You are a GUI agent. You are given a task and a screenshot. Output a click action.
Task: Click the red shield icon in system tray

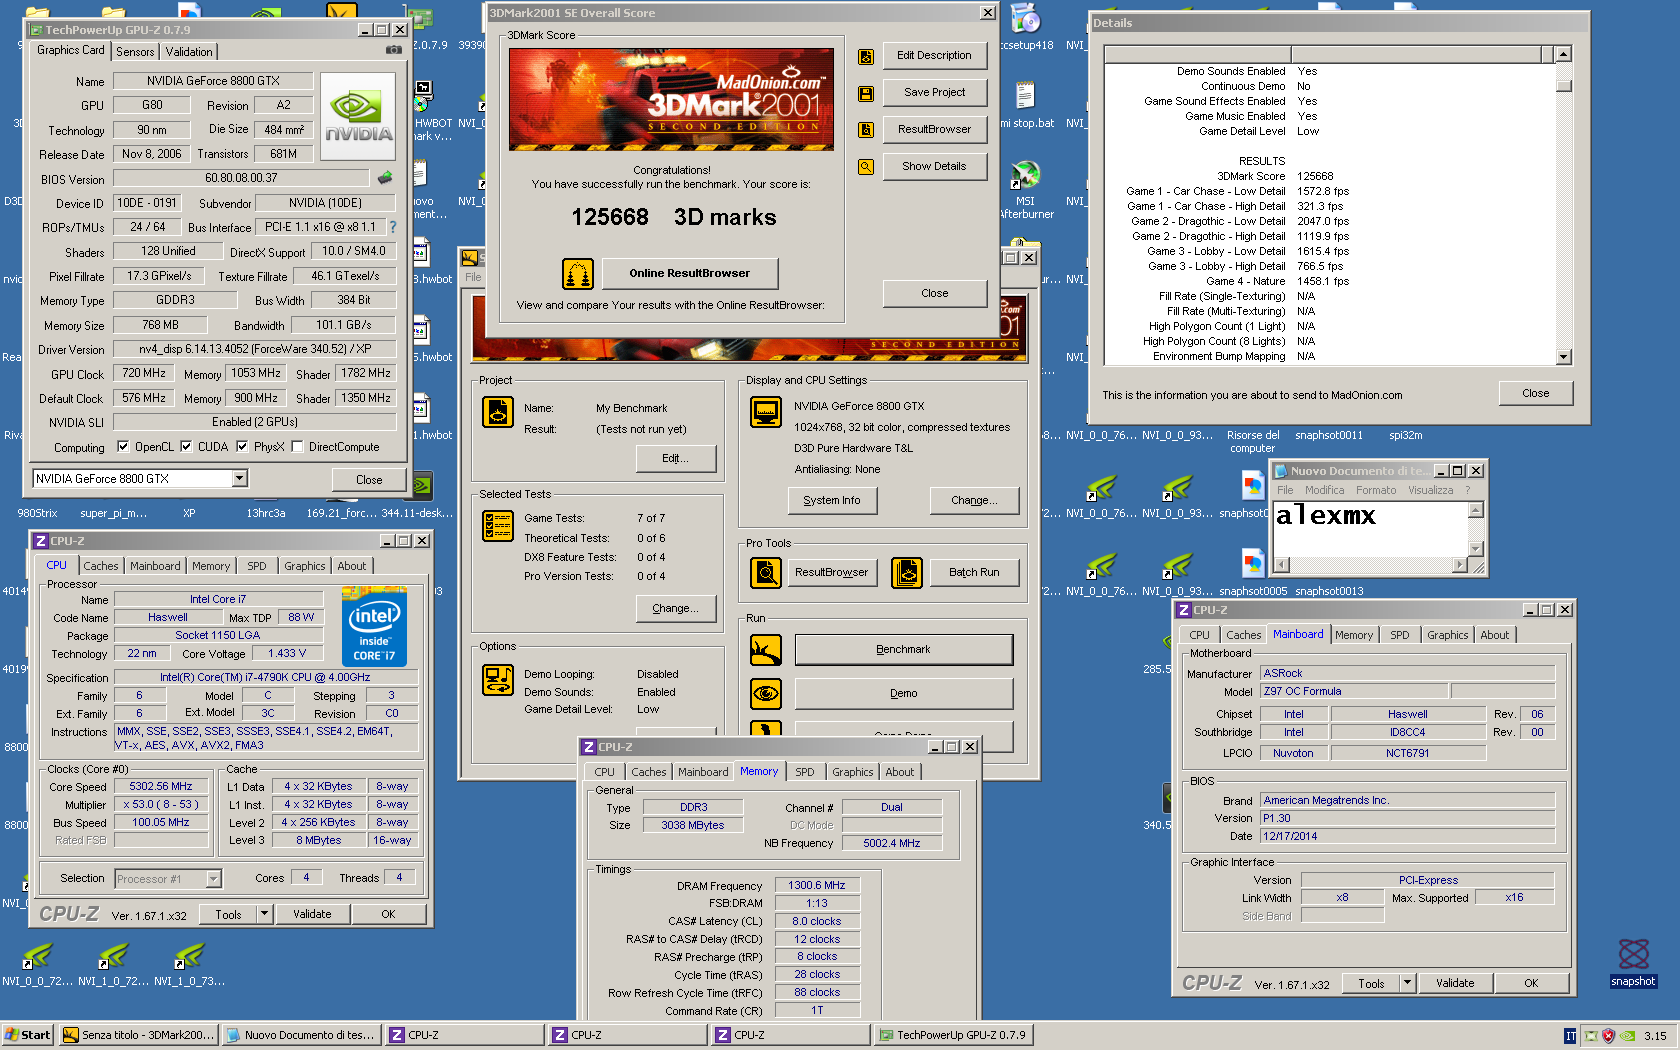1608,1035
